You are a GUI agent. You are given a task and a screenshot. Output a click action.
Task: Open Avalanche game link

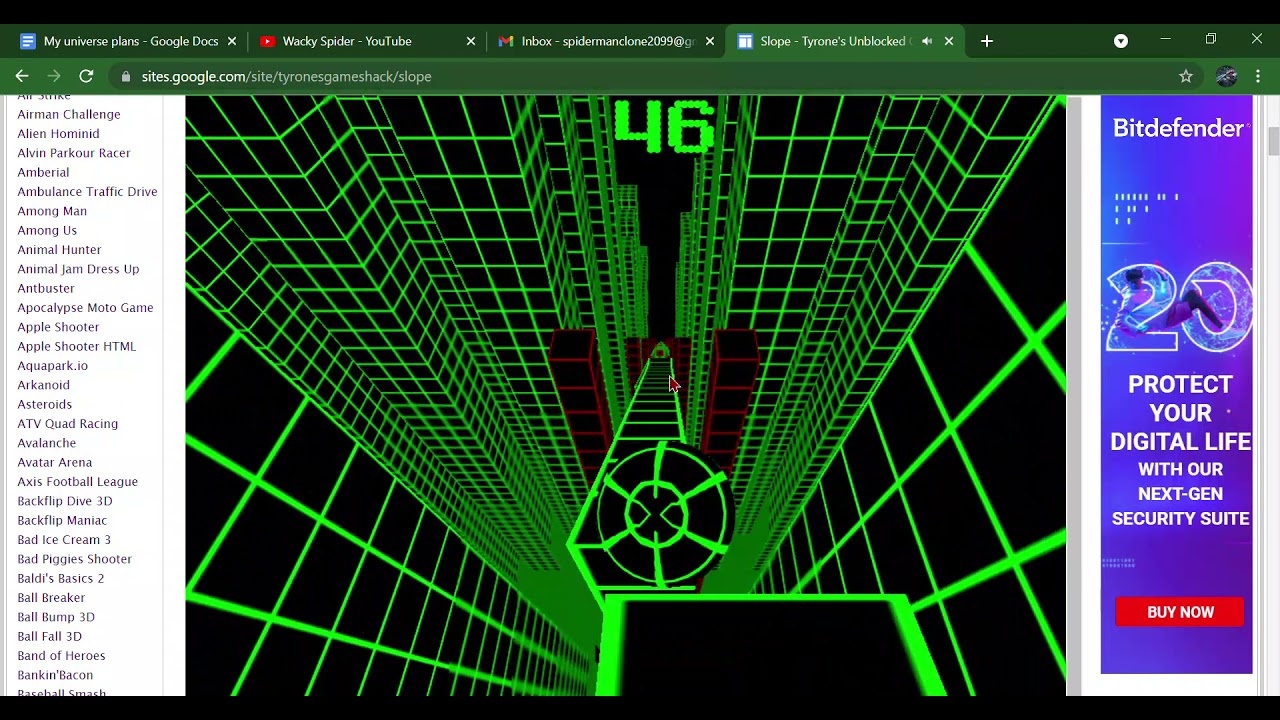[x=46, y=443]
